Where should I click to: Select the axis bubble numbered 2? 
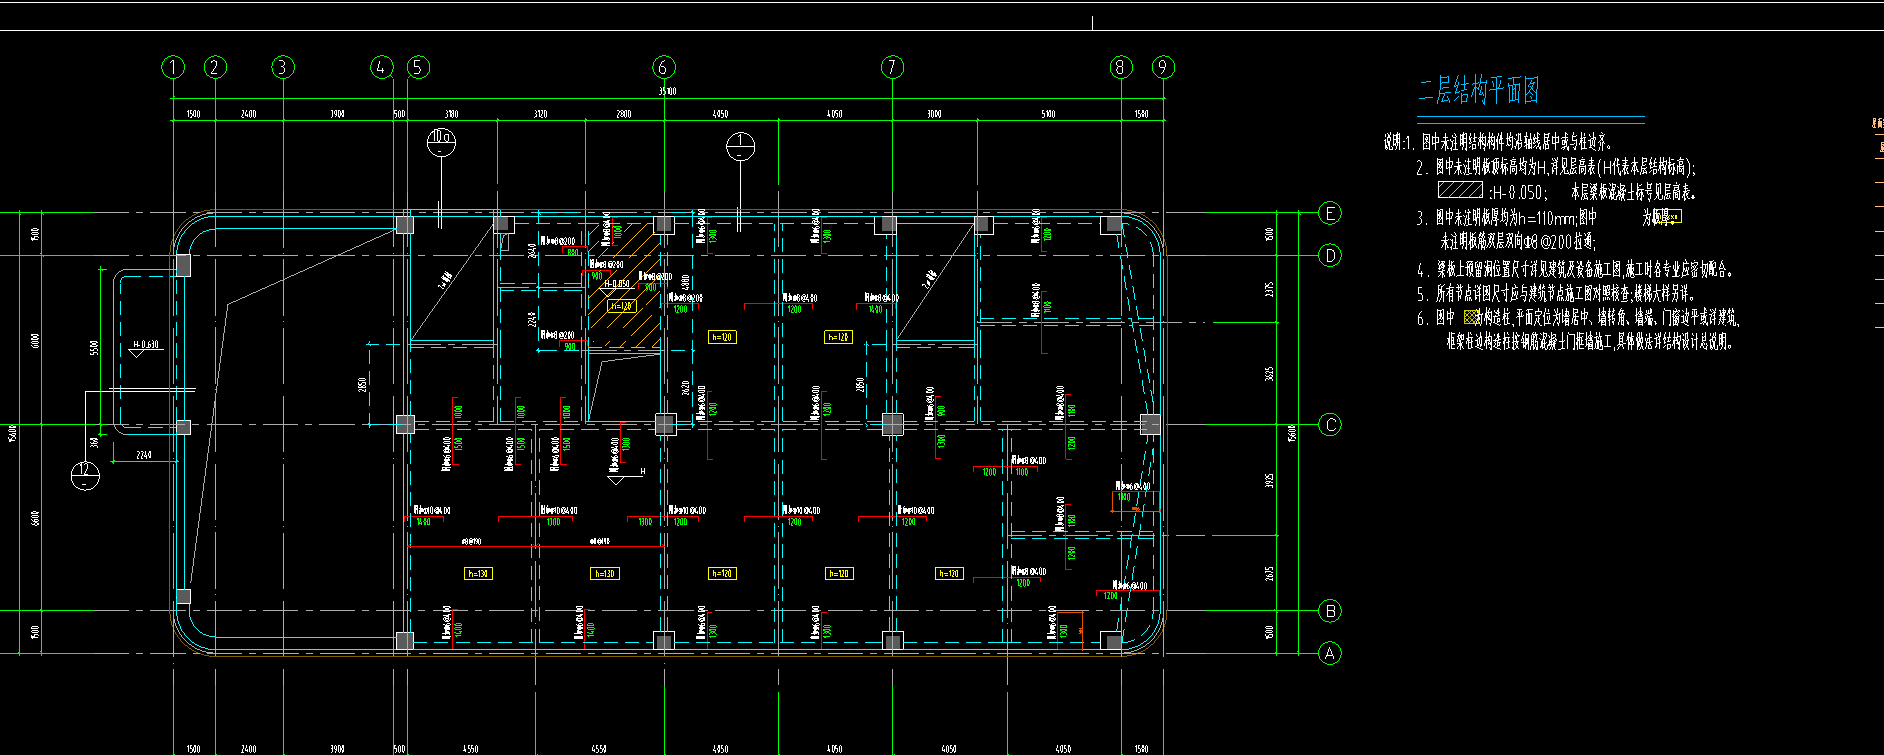tap(215, 67)
